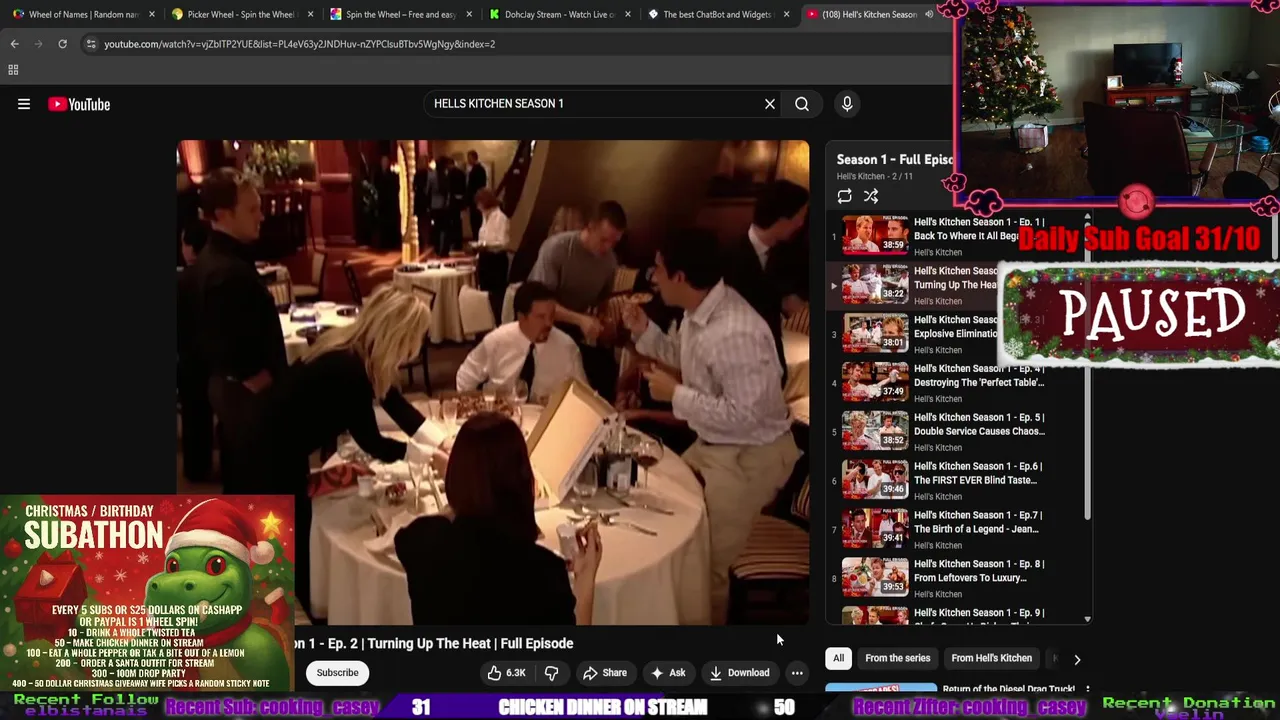Screen dimensions: 1280x720
Task: Close the Spin the Wheel tab
Action: (x=469, y=15)
